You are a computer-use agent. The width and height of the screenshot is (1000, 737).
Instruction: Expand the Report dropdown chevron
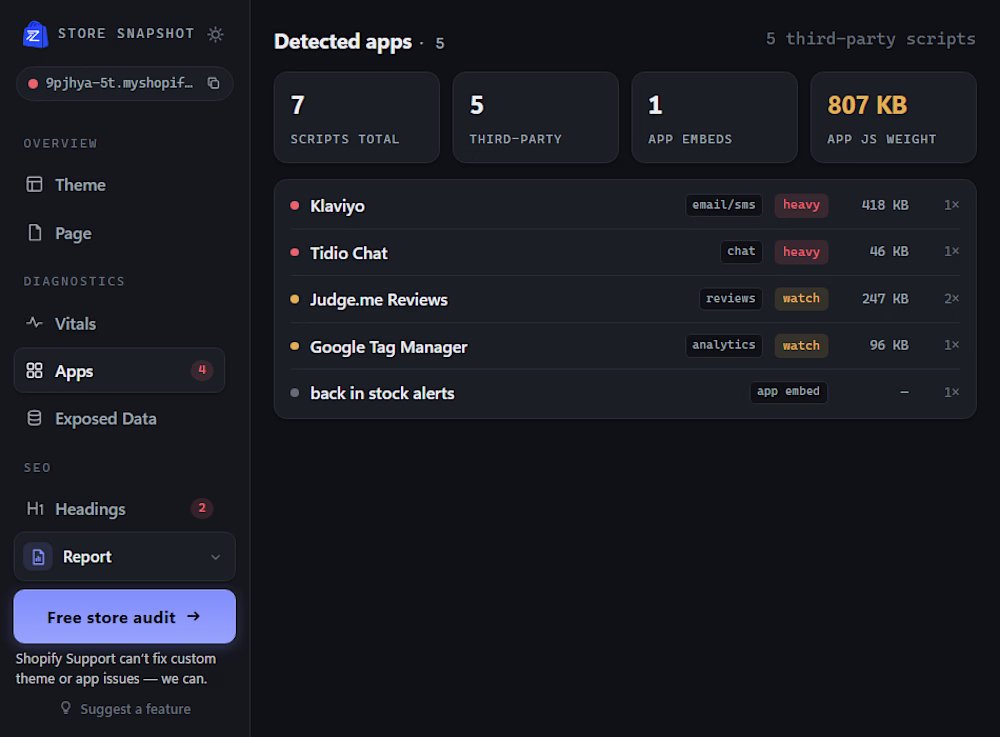tap(216, 557)
